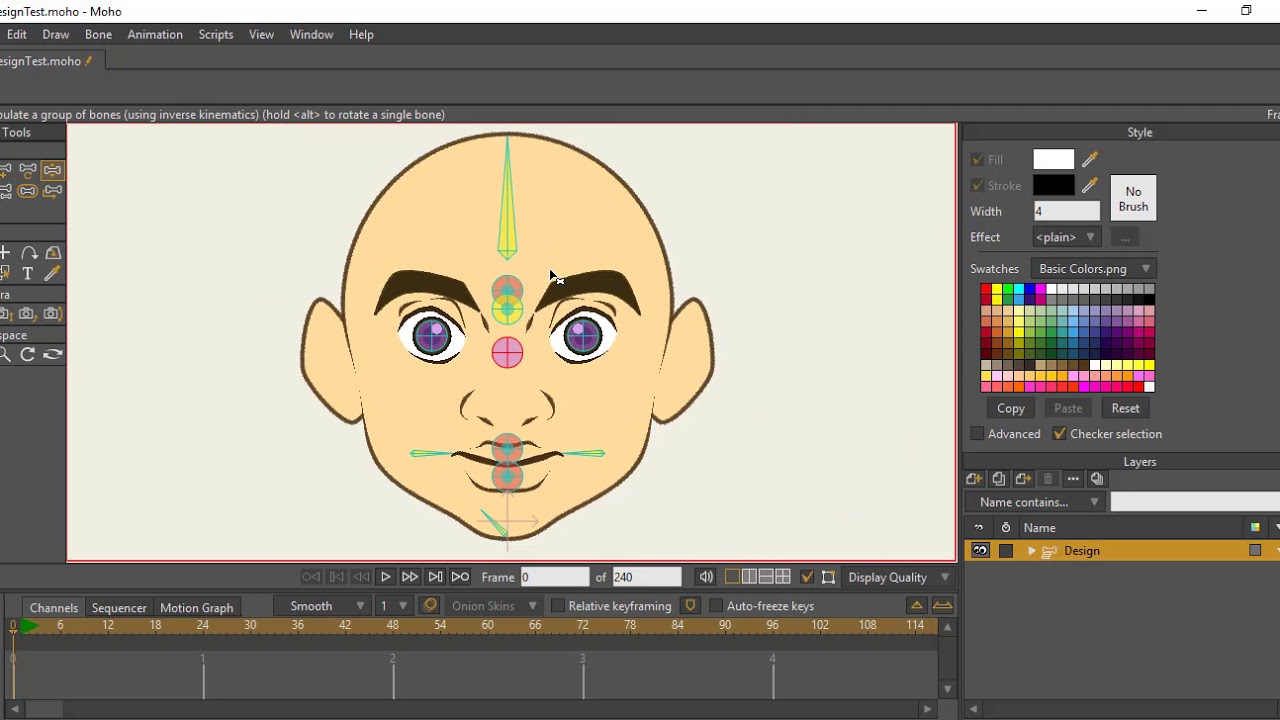
Task: Toggle audio mute speaker icon
Action: pos(706,577)
